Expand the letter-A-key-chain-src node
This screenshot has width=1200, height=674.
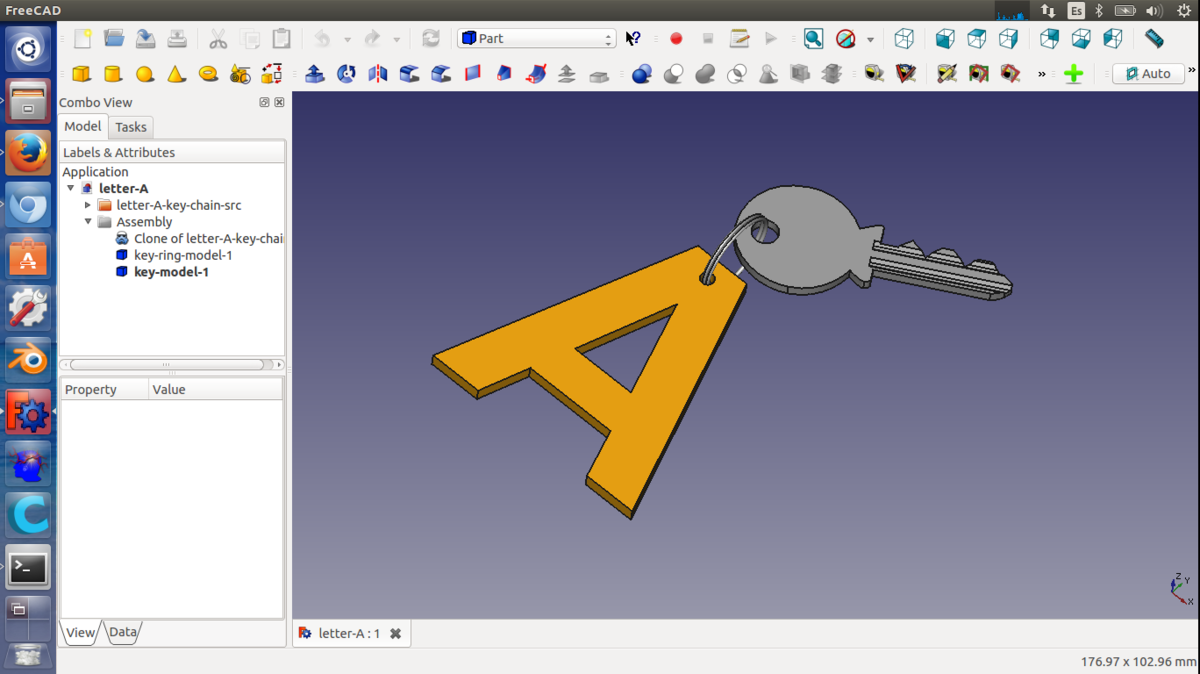pyautogui.click(x=87, y=204)
